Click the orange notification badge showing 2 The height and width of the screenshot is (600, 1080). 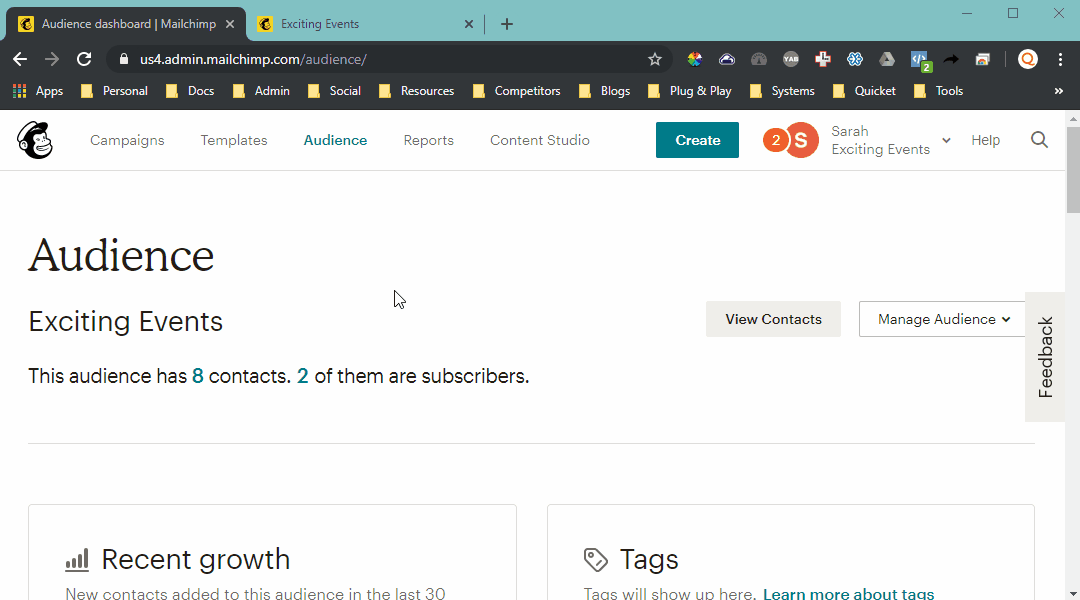[x=776, y=140]
